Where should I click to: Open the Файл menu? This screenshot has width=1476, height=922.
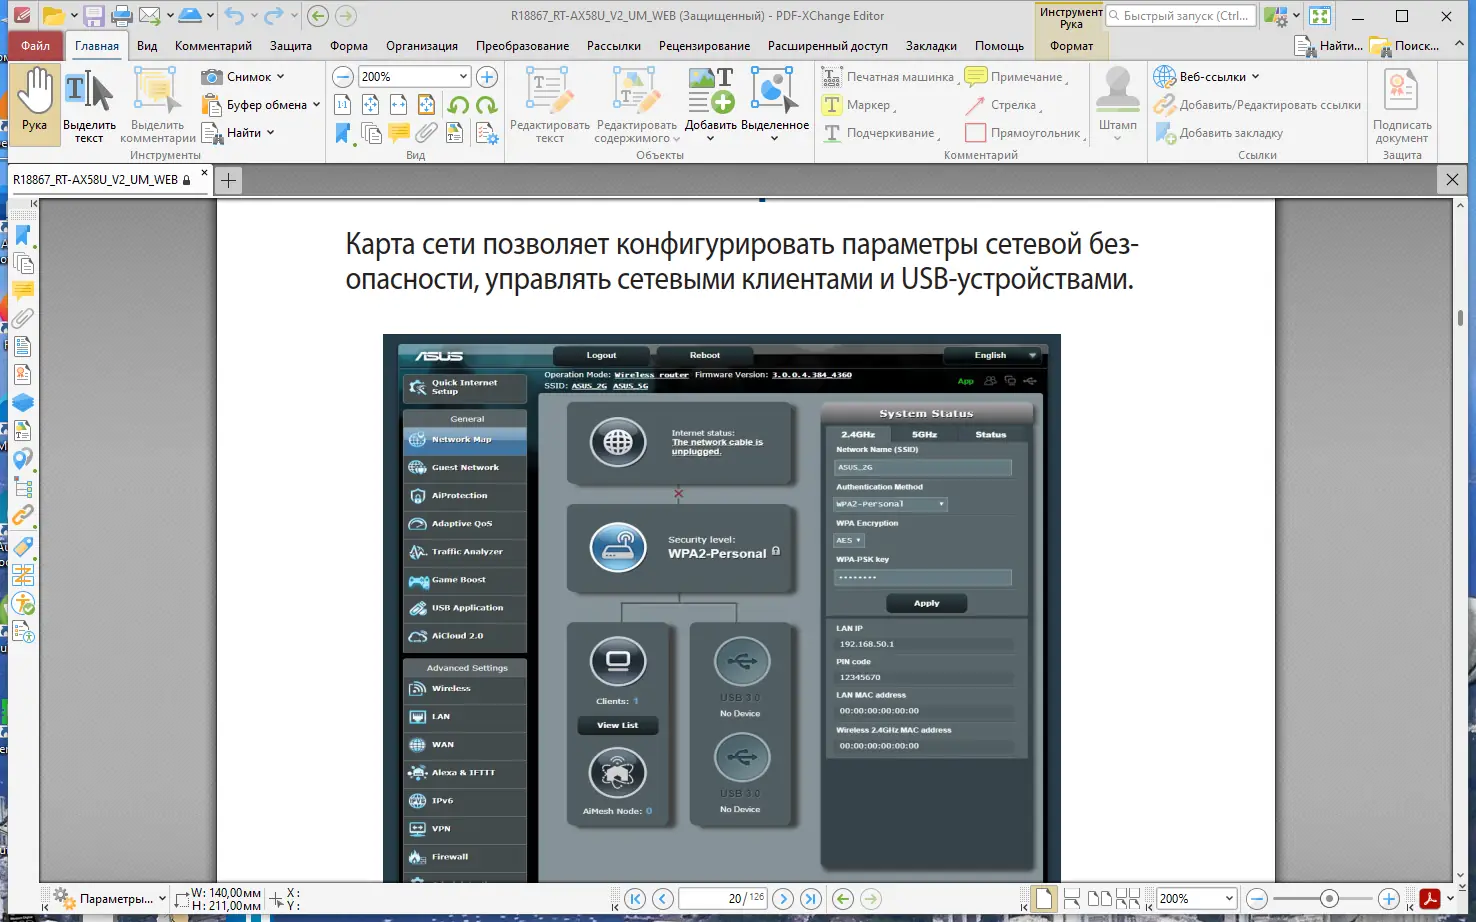[35, 45]
